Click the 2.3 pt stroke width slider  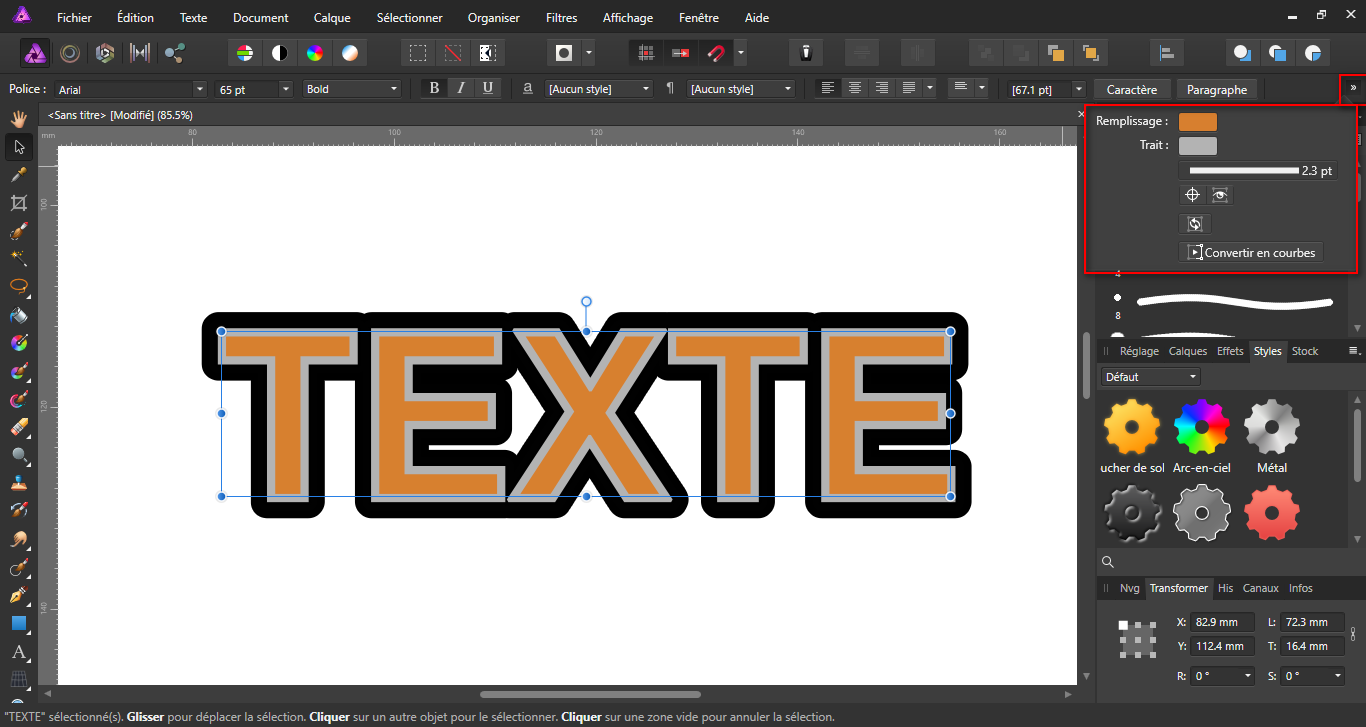tap(1258, 171)
